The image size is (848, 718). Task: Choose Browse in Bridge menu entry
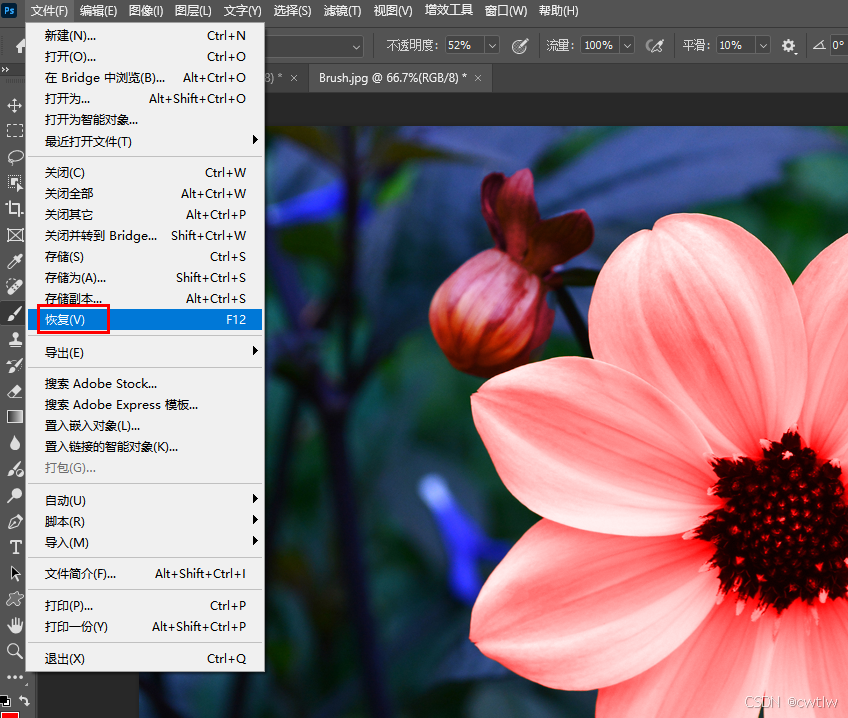(145, 78)
